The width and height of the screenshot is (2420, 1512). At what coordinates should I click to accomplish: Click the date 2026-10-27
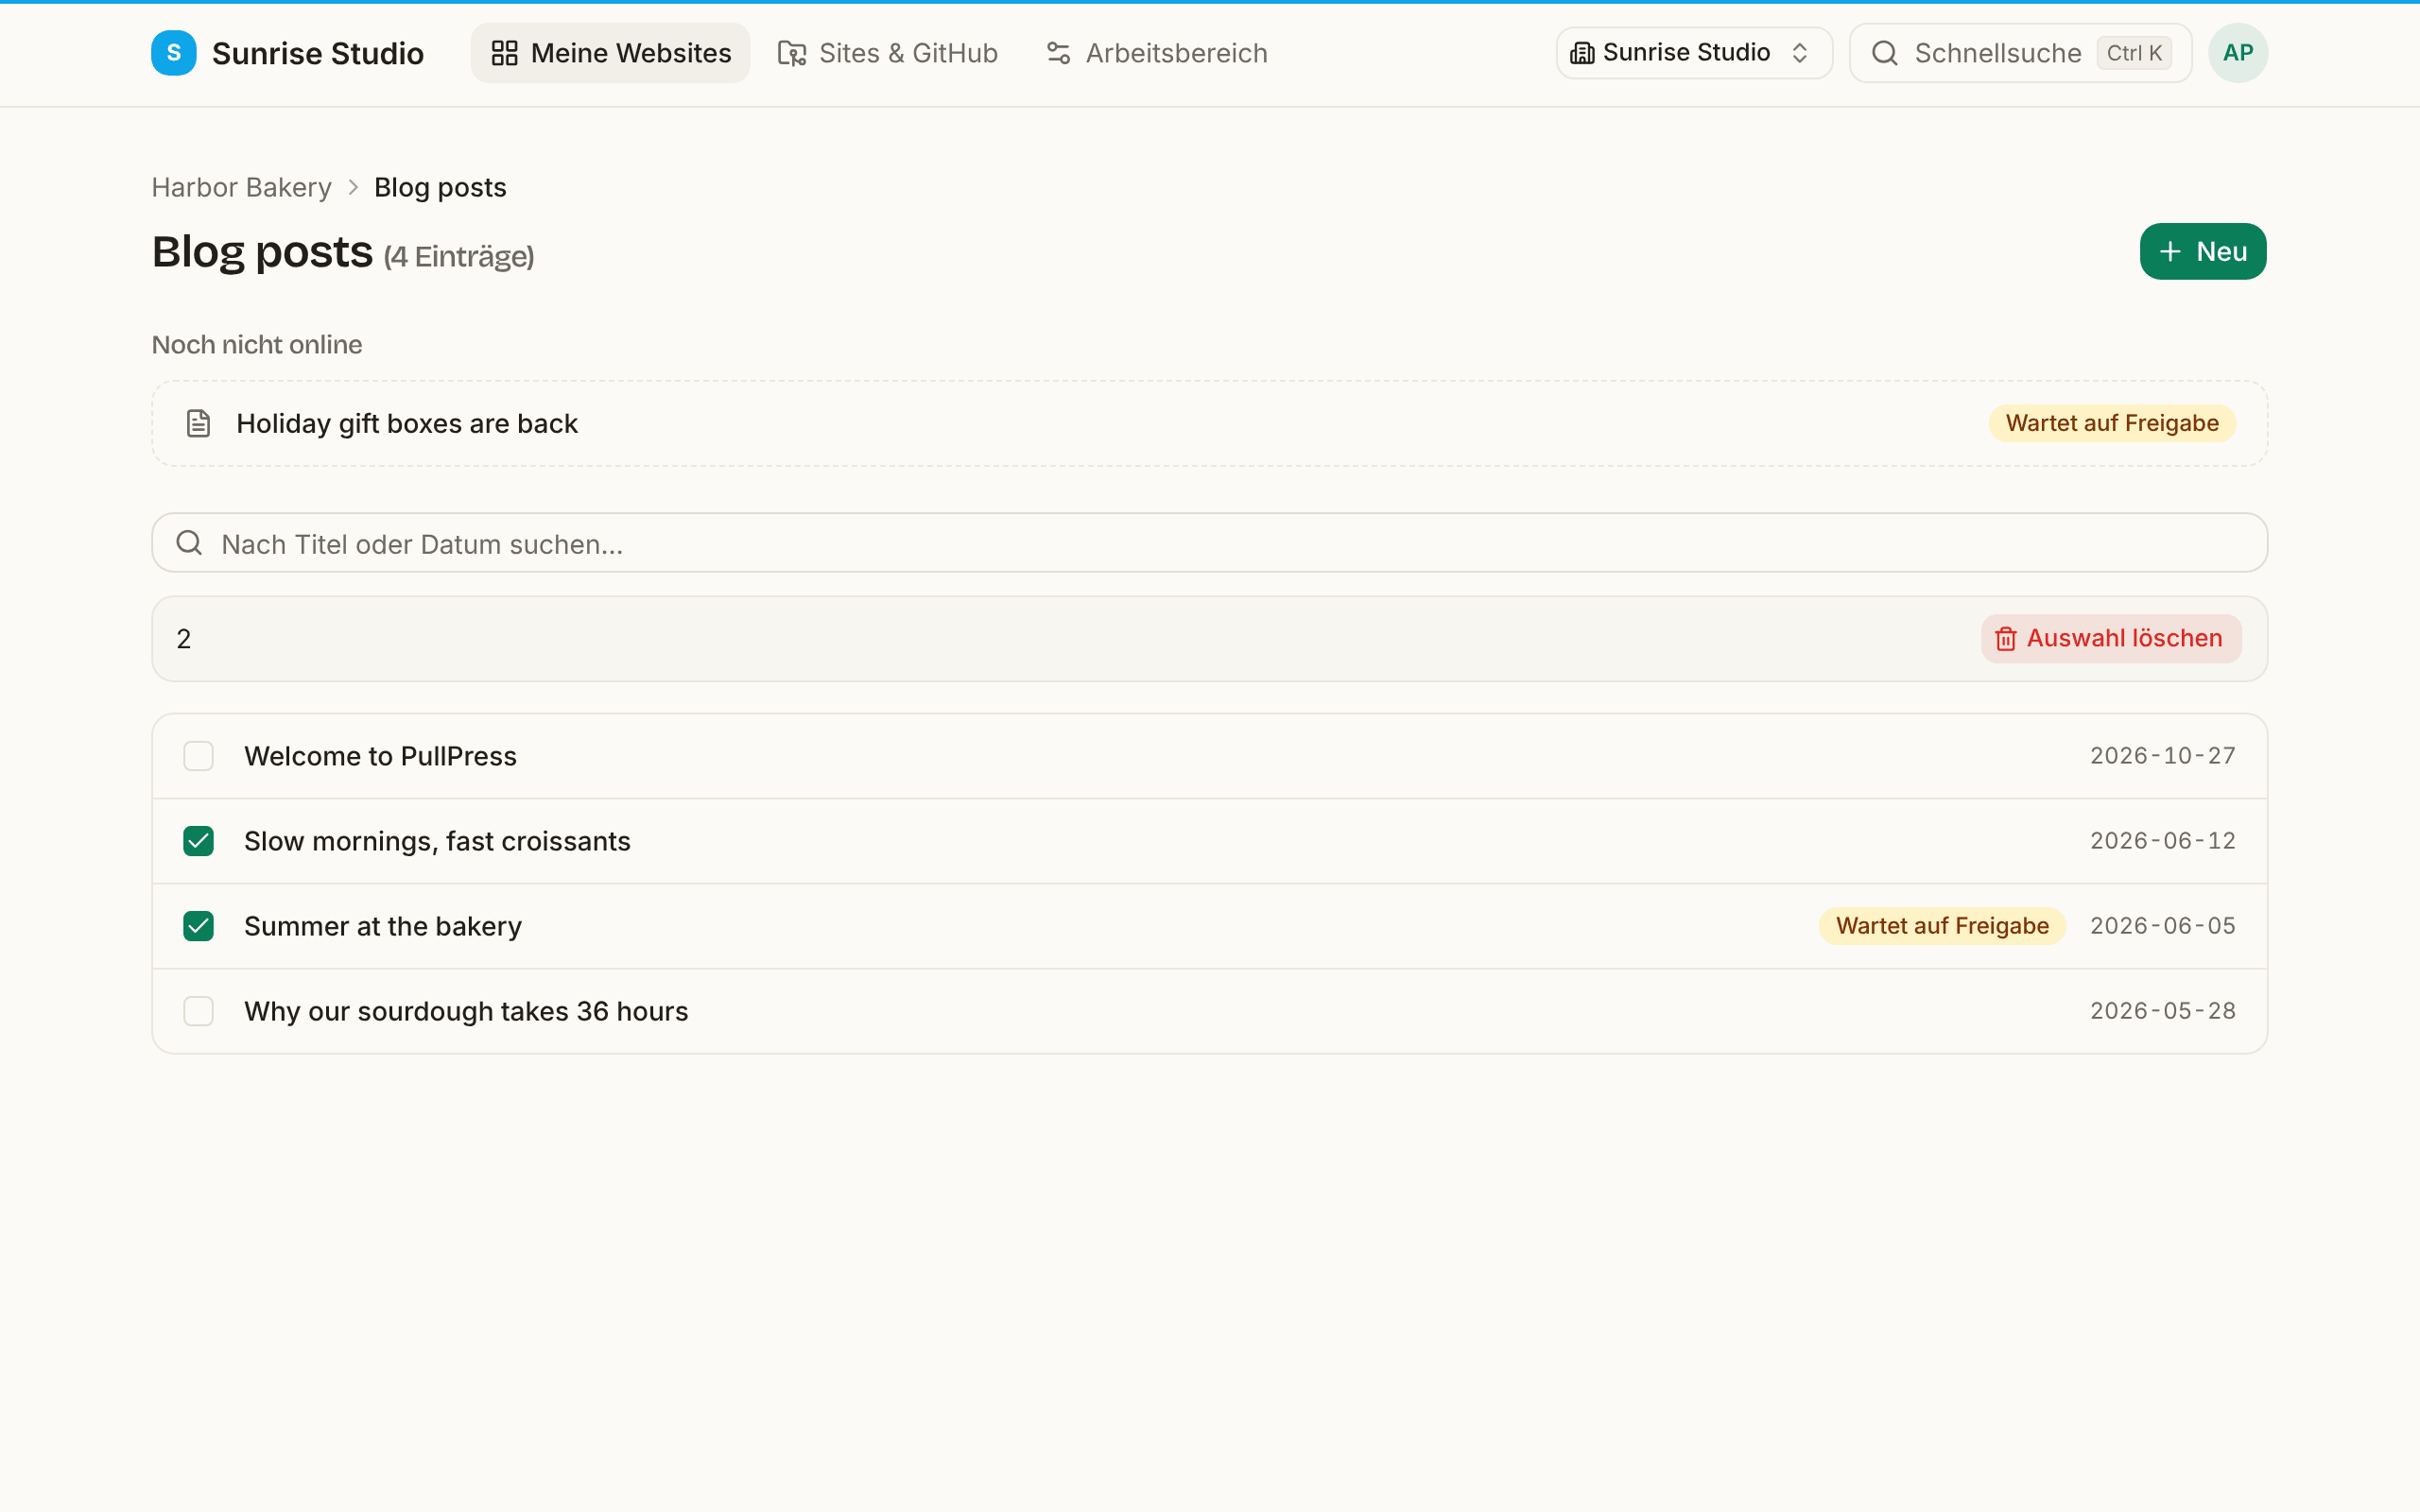[x=2163, y=756]
